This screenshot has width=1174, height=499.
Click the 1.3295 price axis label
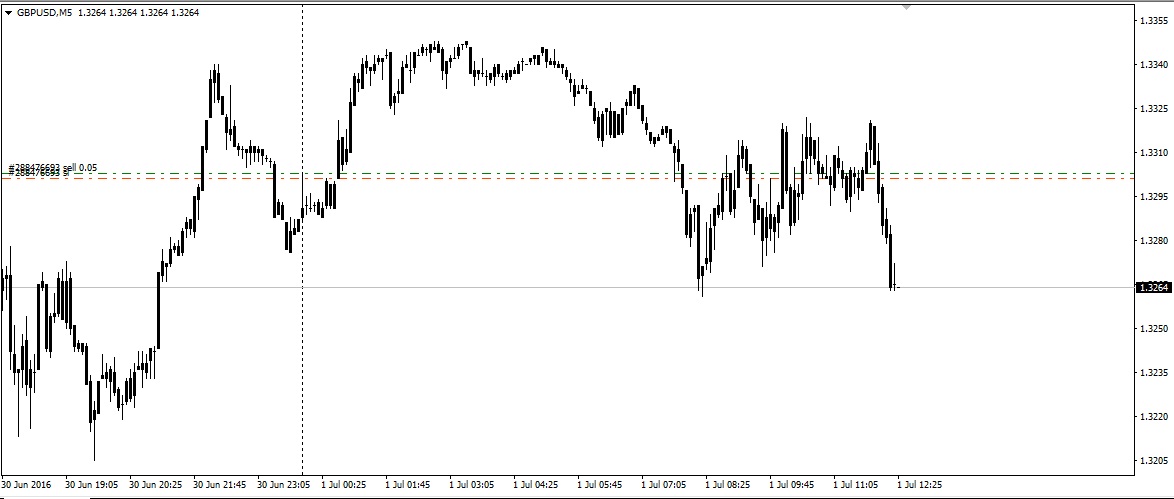1152,197
